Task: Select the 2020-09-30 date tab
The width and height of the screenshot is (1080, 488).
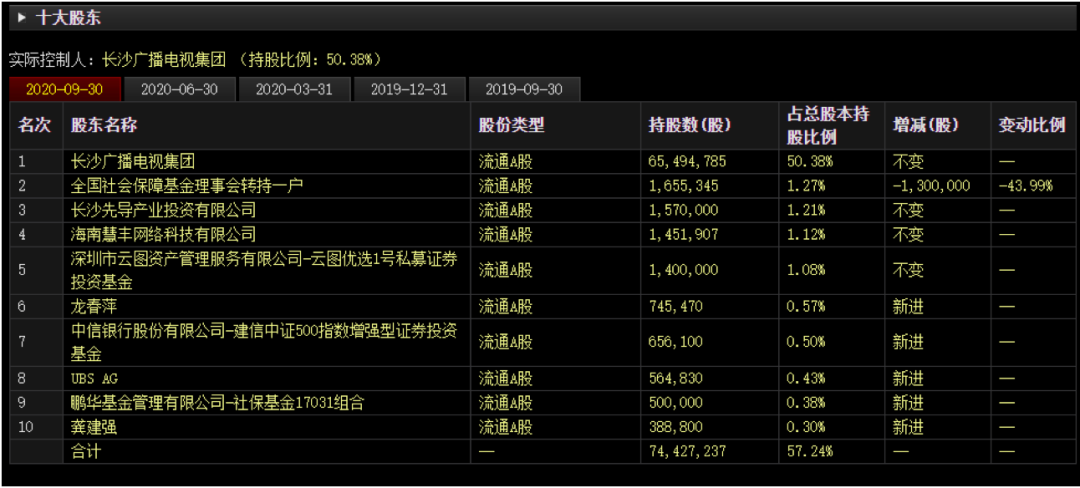Action: tap(65, 90)
